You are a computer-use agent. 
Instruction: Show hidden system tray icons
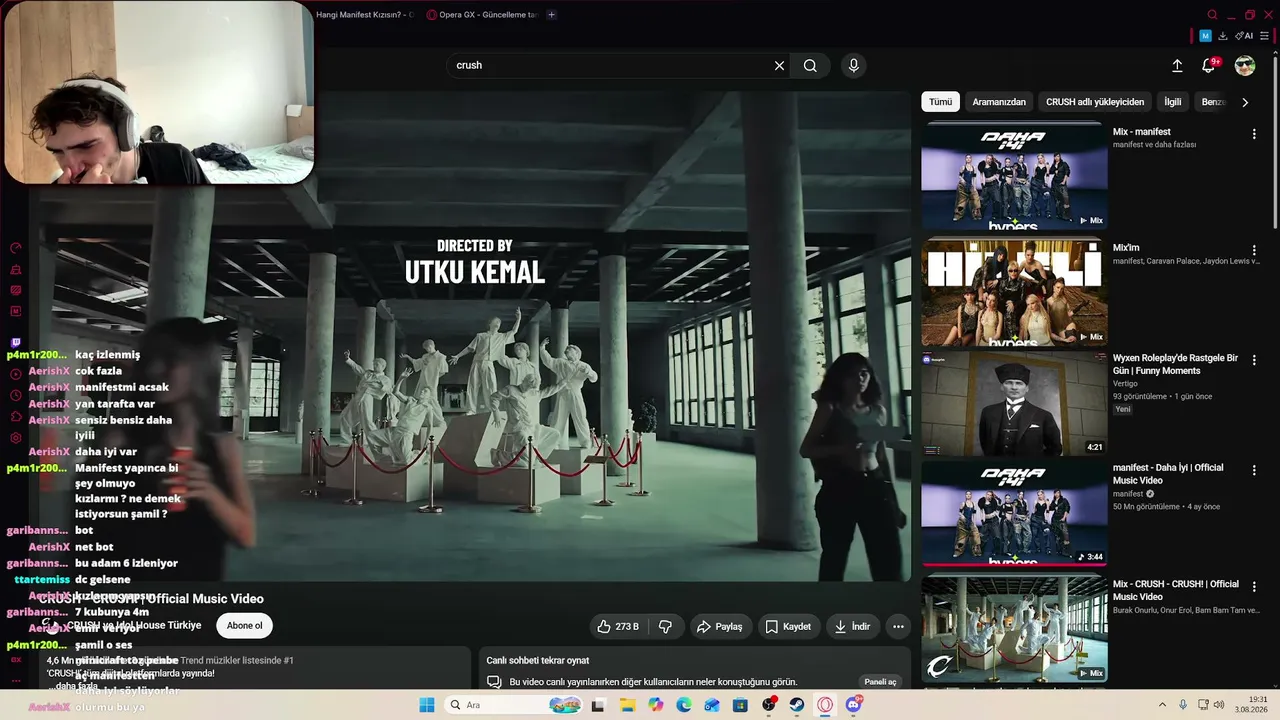click(1163, 705)
